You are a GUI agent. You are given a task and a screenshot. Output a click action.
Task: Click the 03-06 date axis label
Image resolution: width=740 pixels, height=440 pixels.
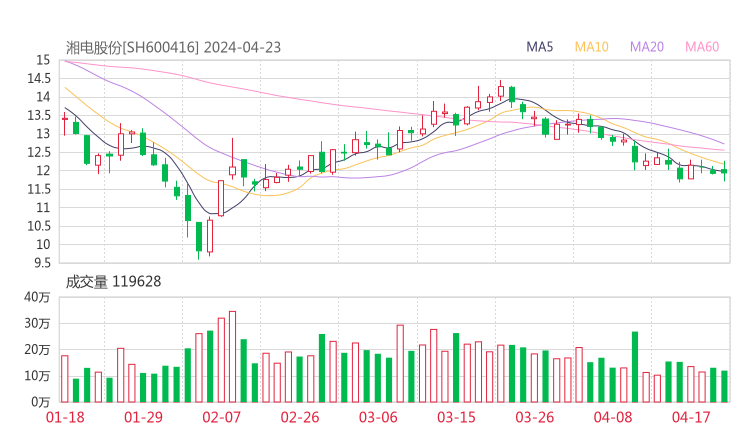tap(378, 417)
